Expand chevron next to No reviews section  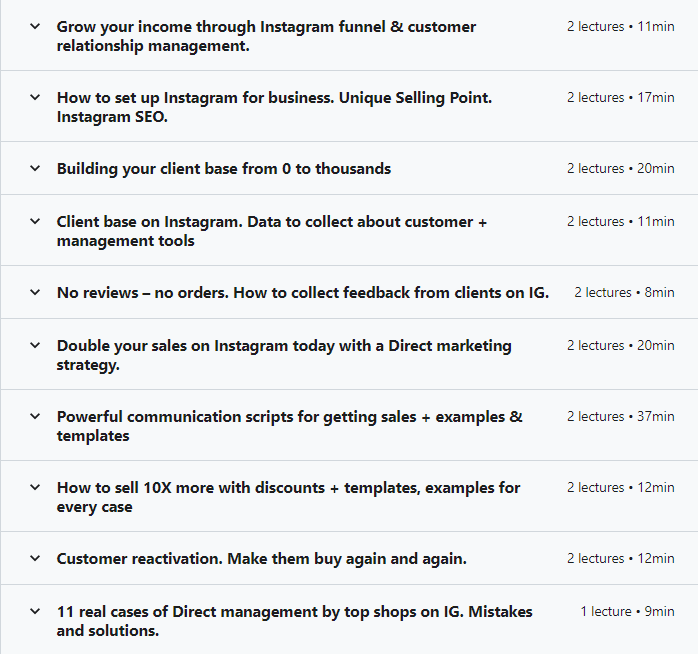35,292
